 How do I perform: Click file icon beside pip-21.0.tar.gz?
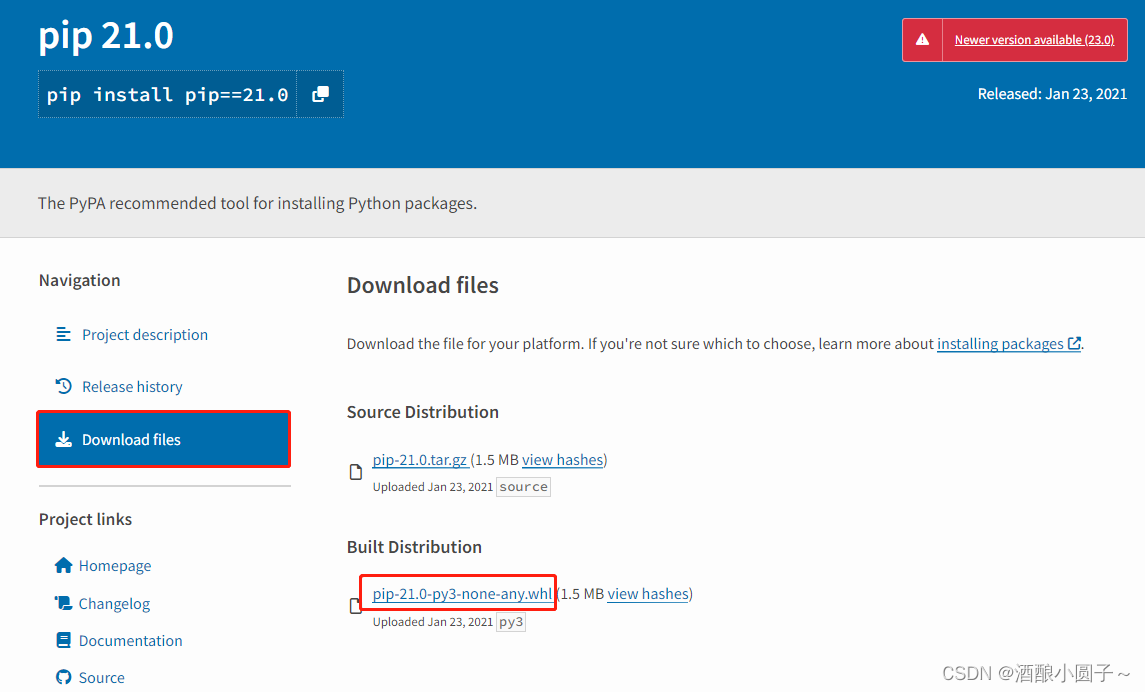[356, 472]
